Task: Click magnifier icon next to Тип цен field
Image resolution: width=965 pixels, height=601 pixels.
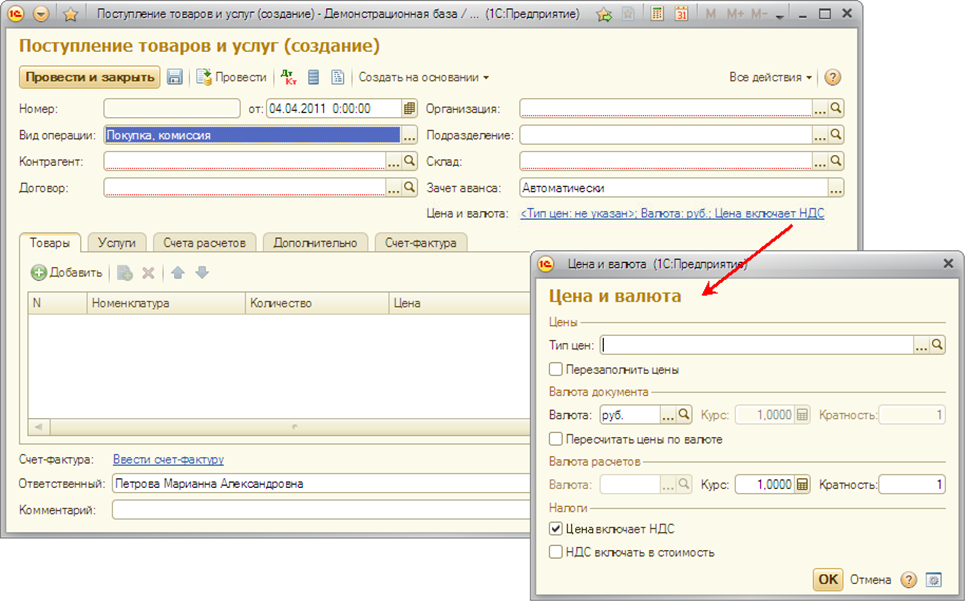Action: coord(937,345)
